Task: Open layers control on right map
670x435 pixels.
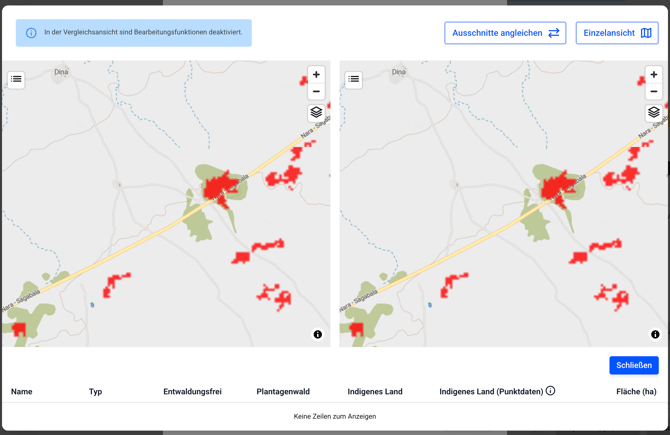Action: click(654, 113)
